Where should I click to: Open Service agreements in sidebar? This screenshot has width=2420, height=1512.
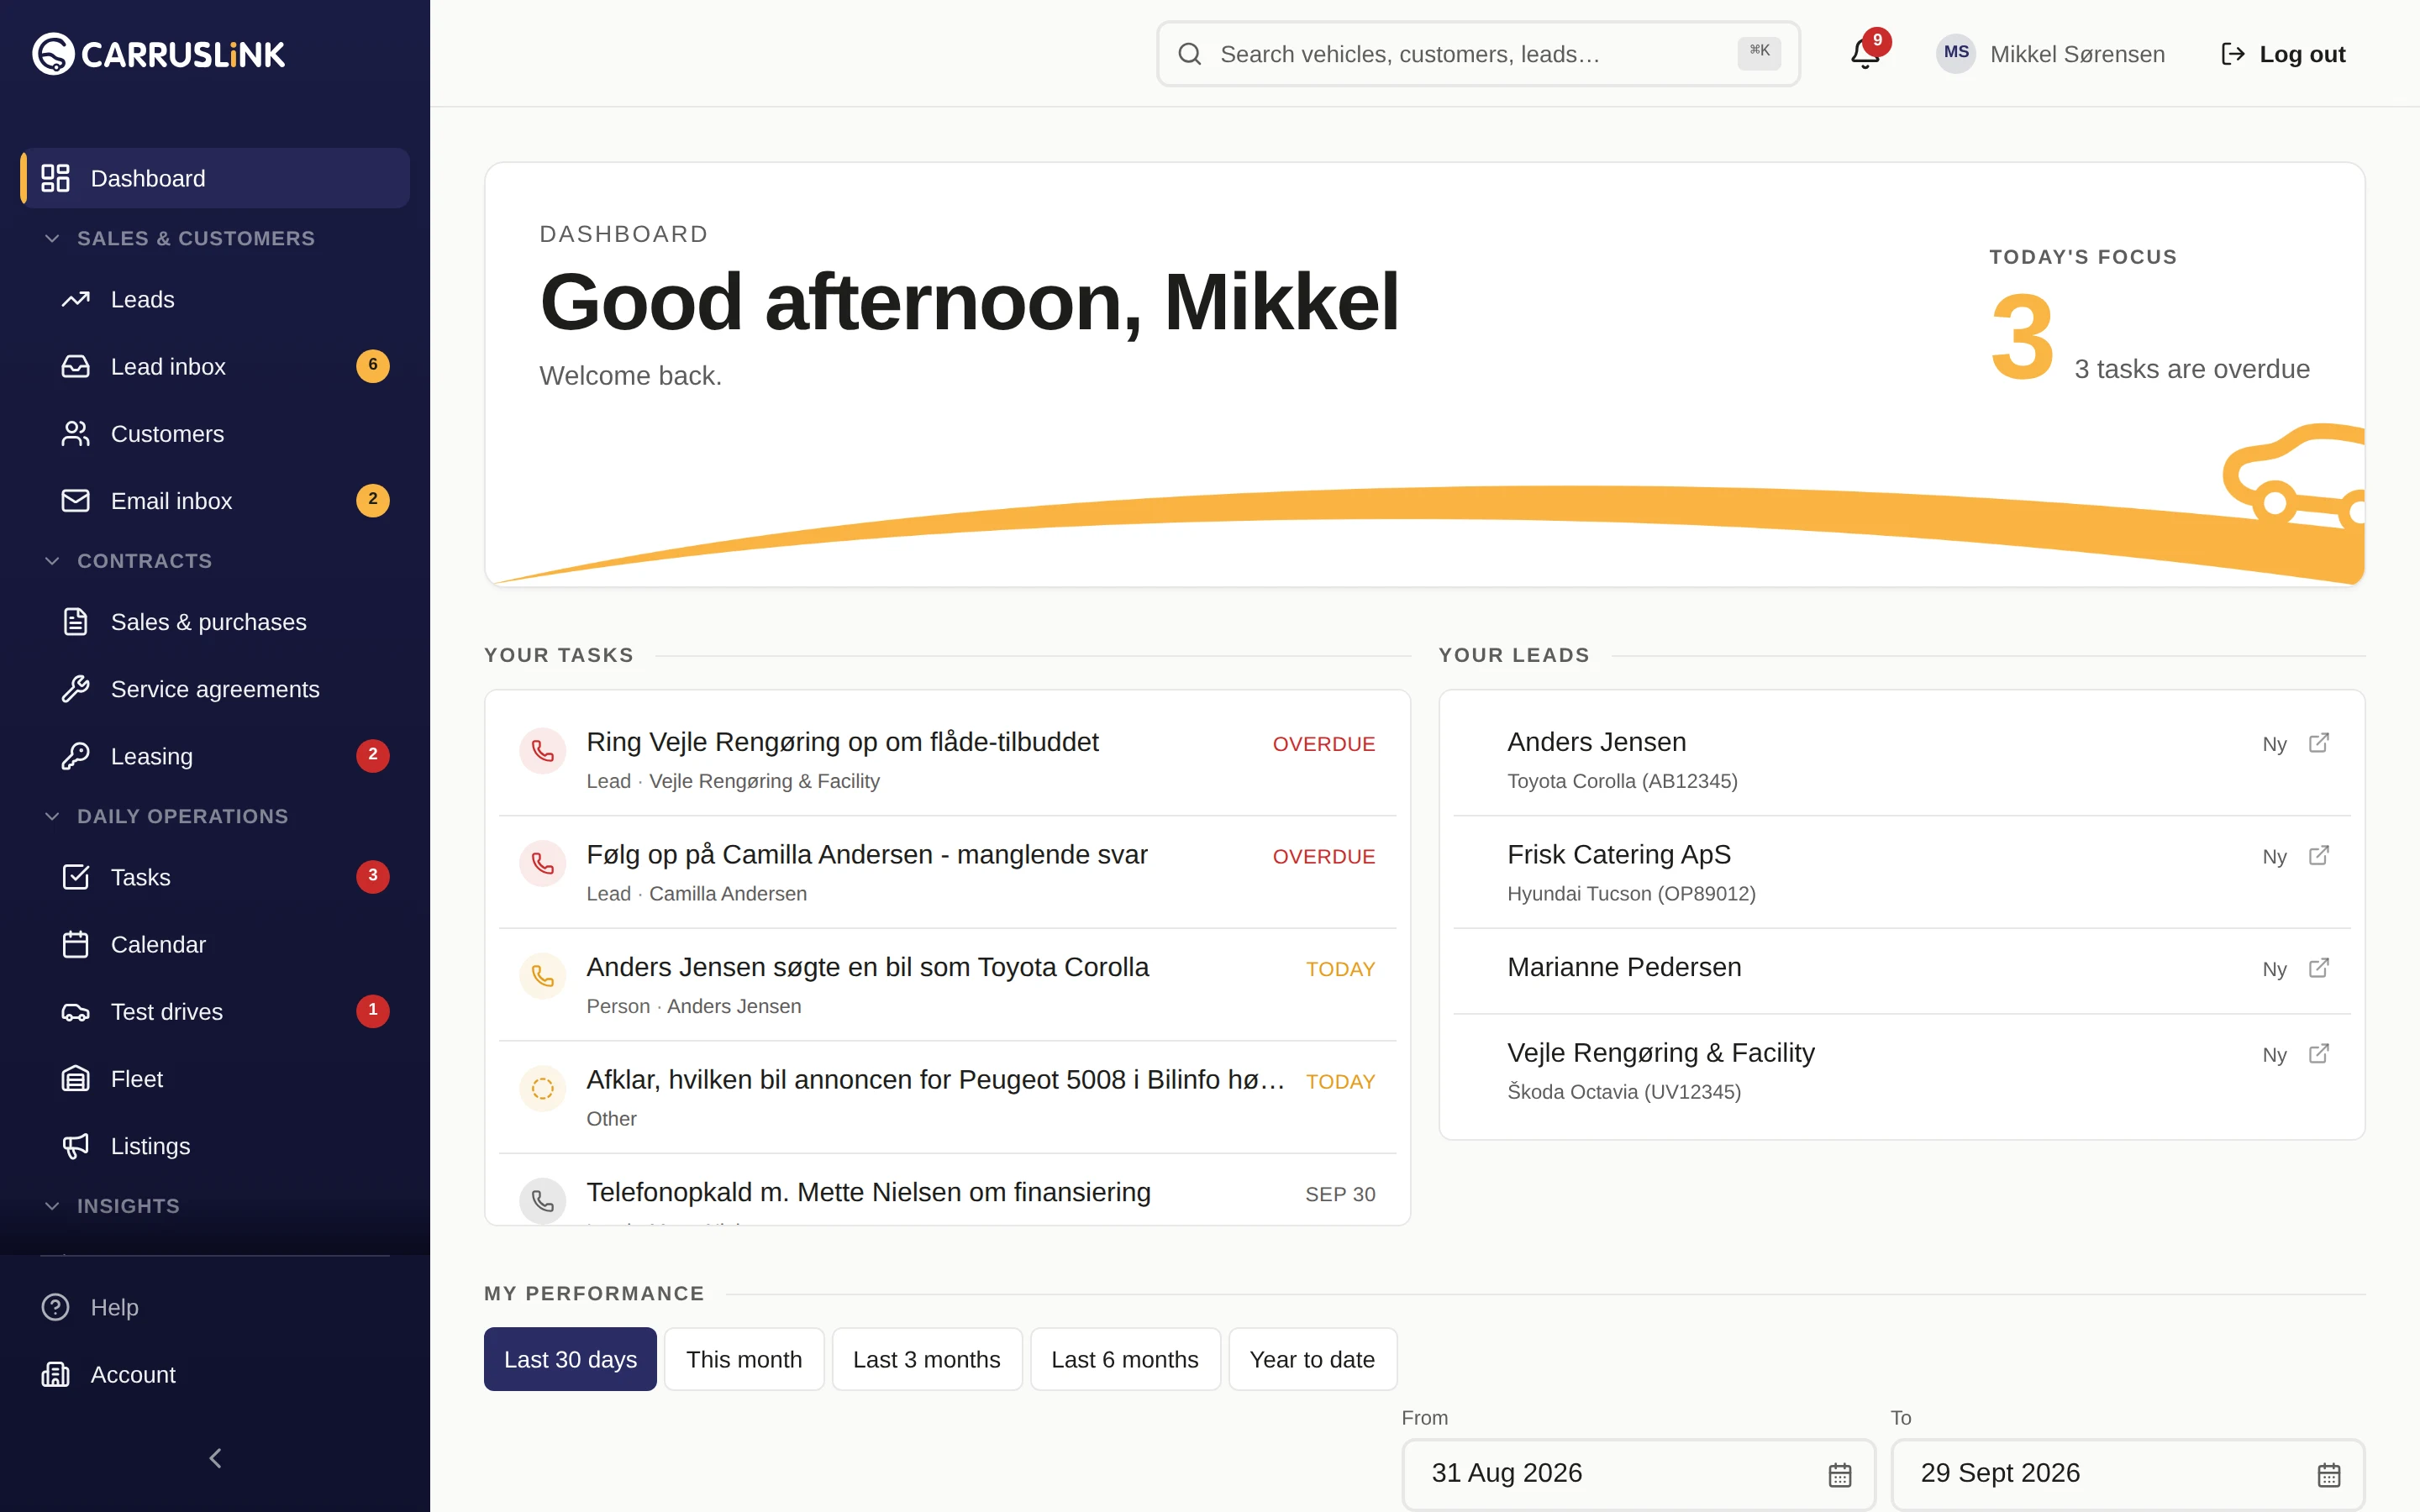pos(225,689)
